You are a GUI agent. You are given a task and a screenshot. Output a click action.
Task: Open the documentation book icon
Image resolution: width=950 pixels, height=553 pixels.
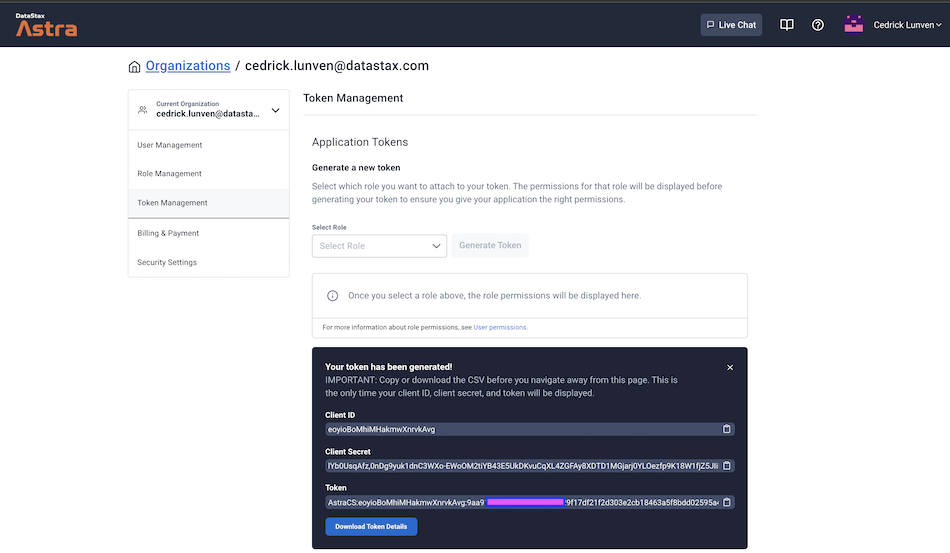click(x=786, y=25)
